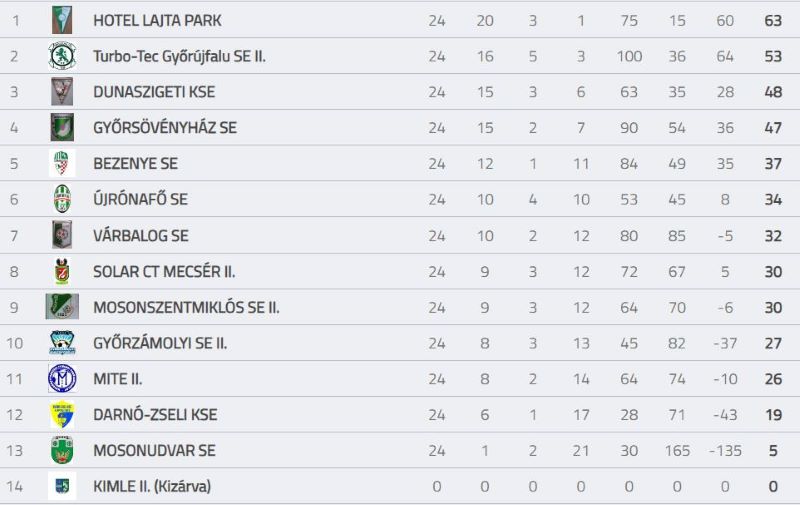The height and width of the screenshot is (505, 800).
Task: Select the BEZENYE SE team name
Action: point(135,164)
